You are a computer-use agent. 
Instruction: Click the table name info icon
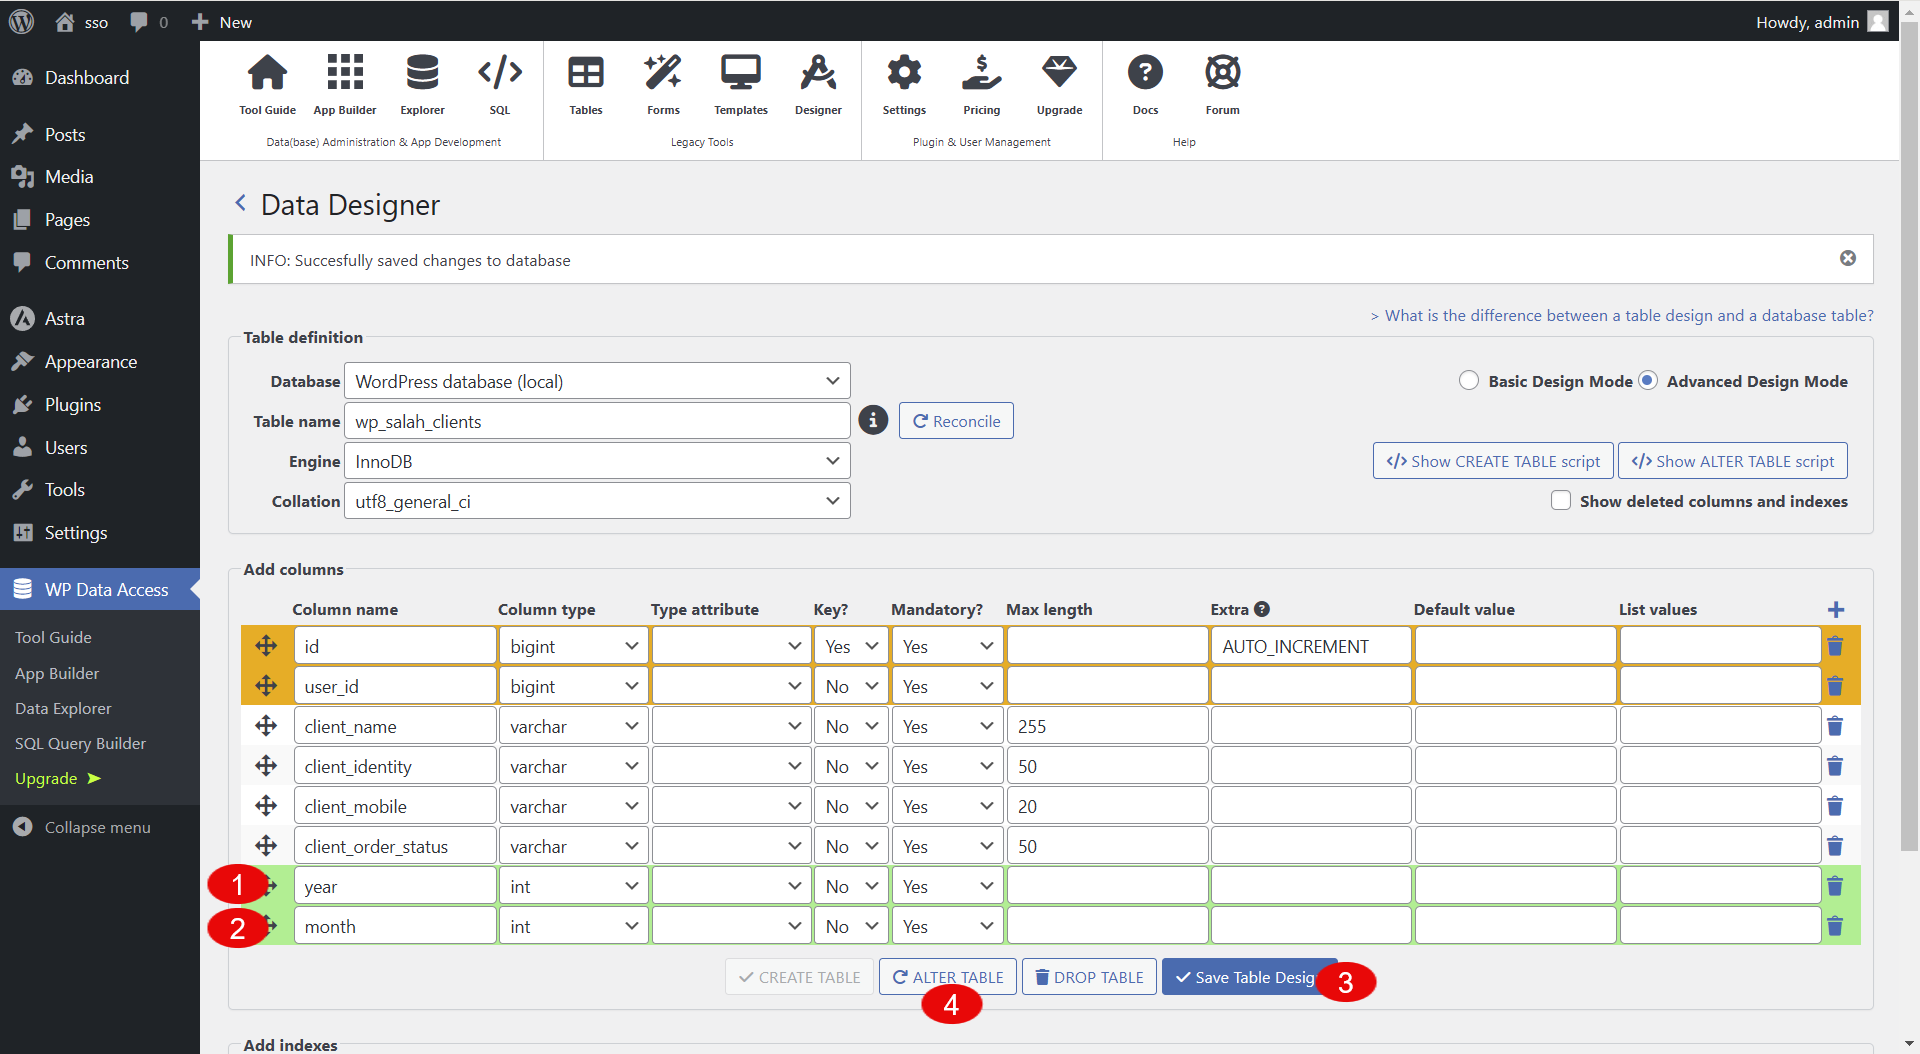pos(873,421)
